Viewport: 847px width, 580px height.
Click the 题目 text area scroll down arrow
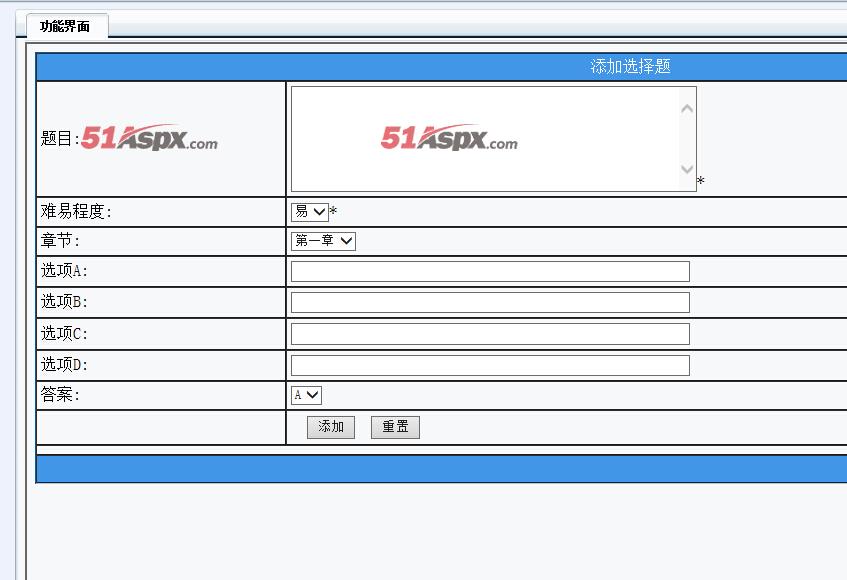(x=687, y=169)
